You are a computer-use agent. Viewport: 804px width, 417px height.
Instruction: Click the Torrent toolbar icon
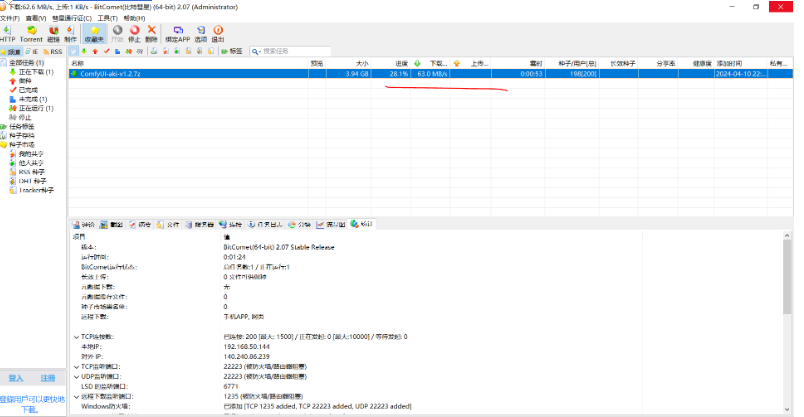click(x=31, y=33)
